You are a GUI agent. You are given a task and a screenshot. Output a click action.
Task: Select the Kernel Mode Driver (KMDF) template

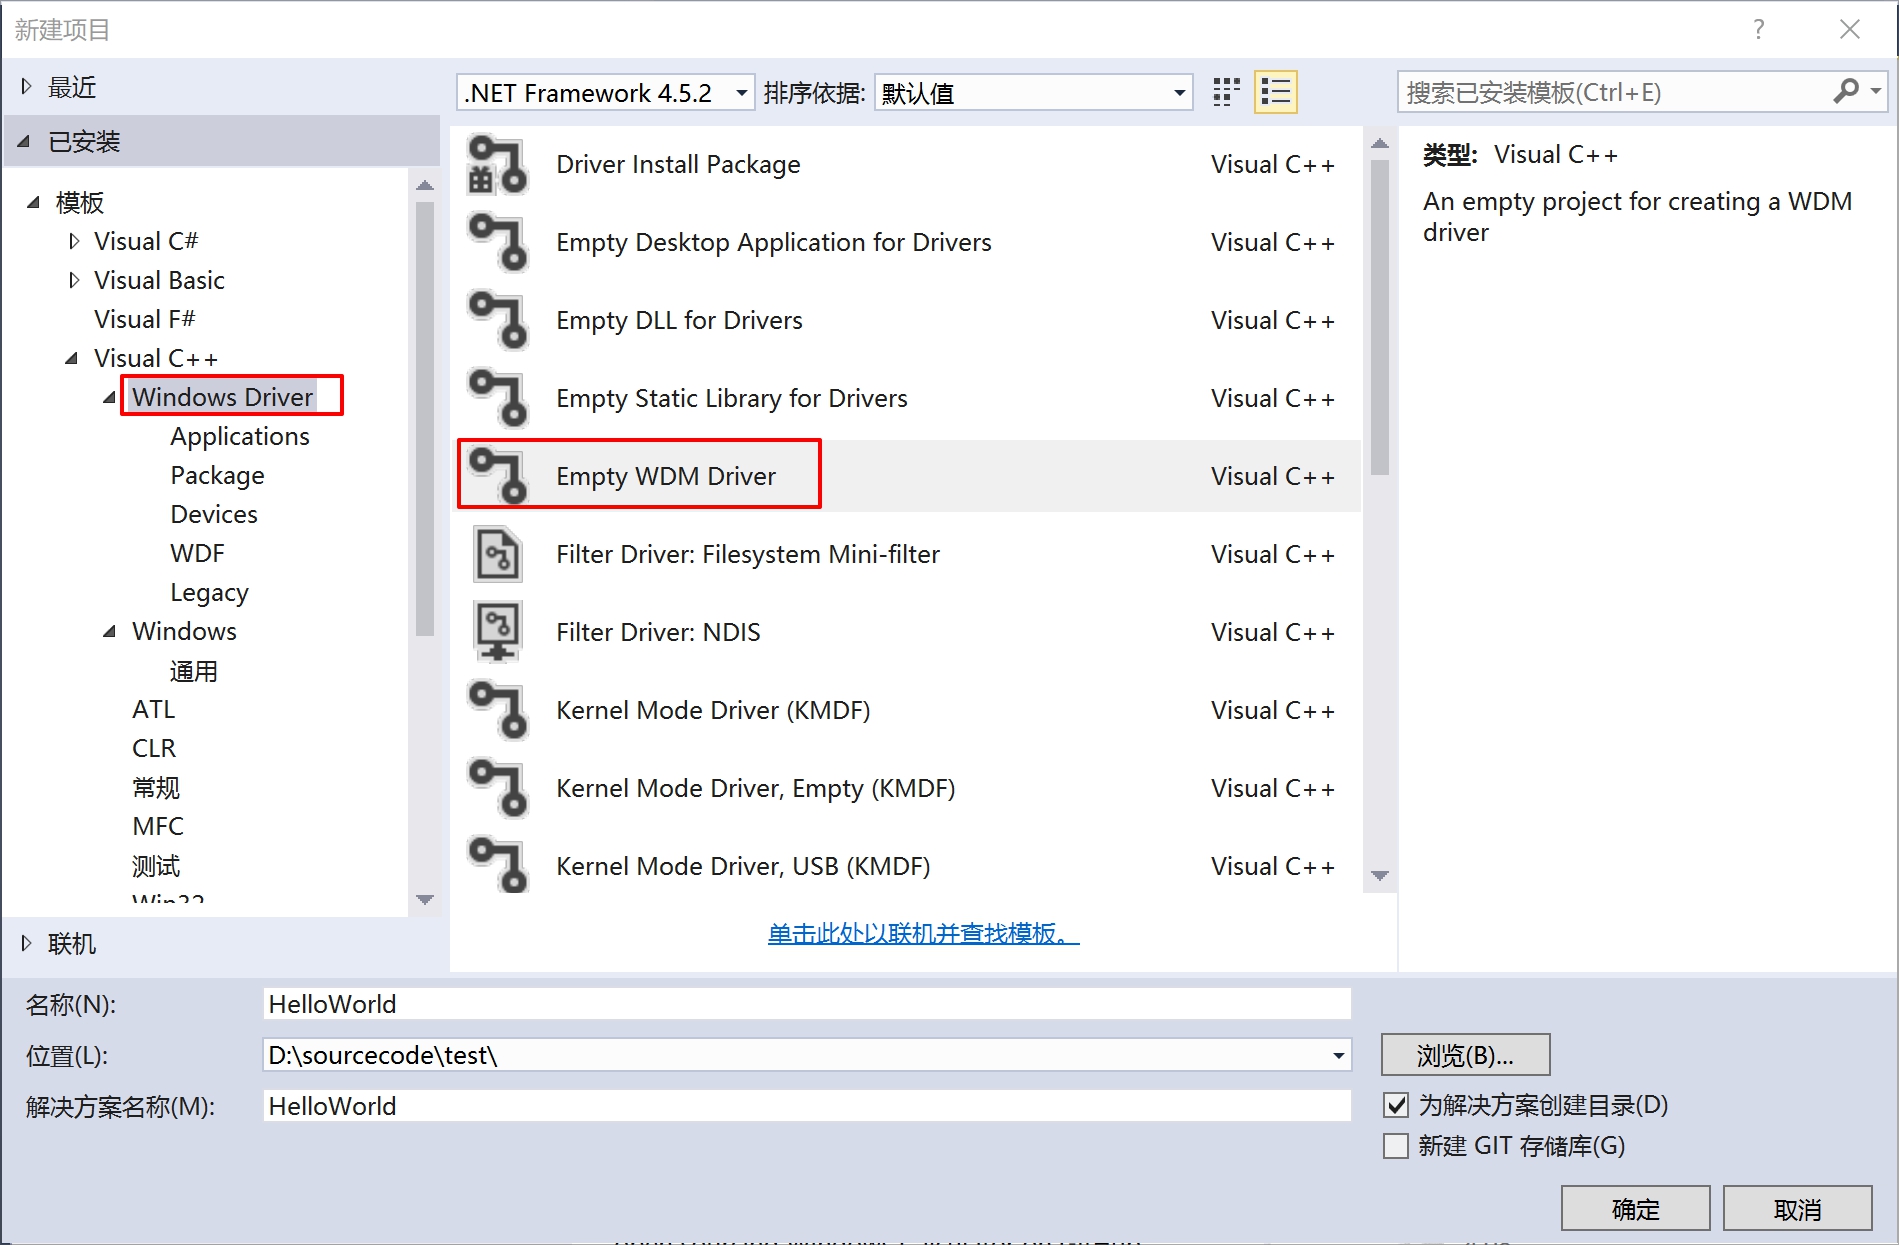713,710
